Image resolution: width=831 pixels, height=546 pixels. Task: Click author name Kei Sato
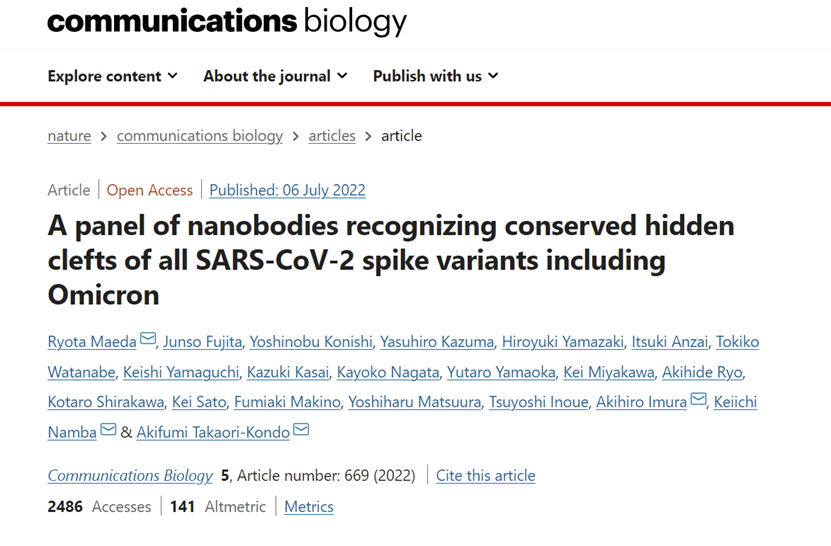199,402
